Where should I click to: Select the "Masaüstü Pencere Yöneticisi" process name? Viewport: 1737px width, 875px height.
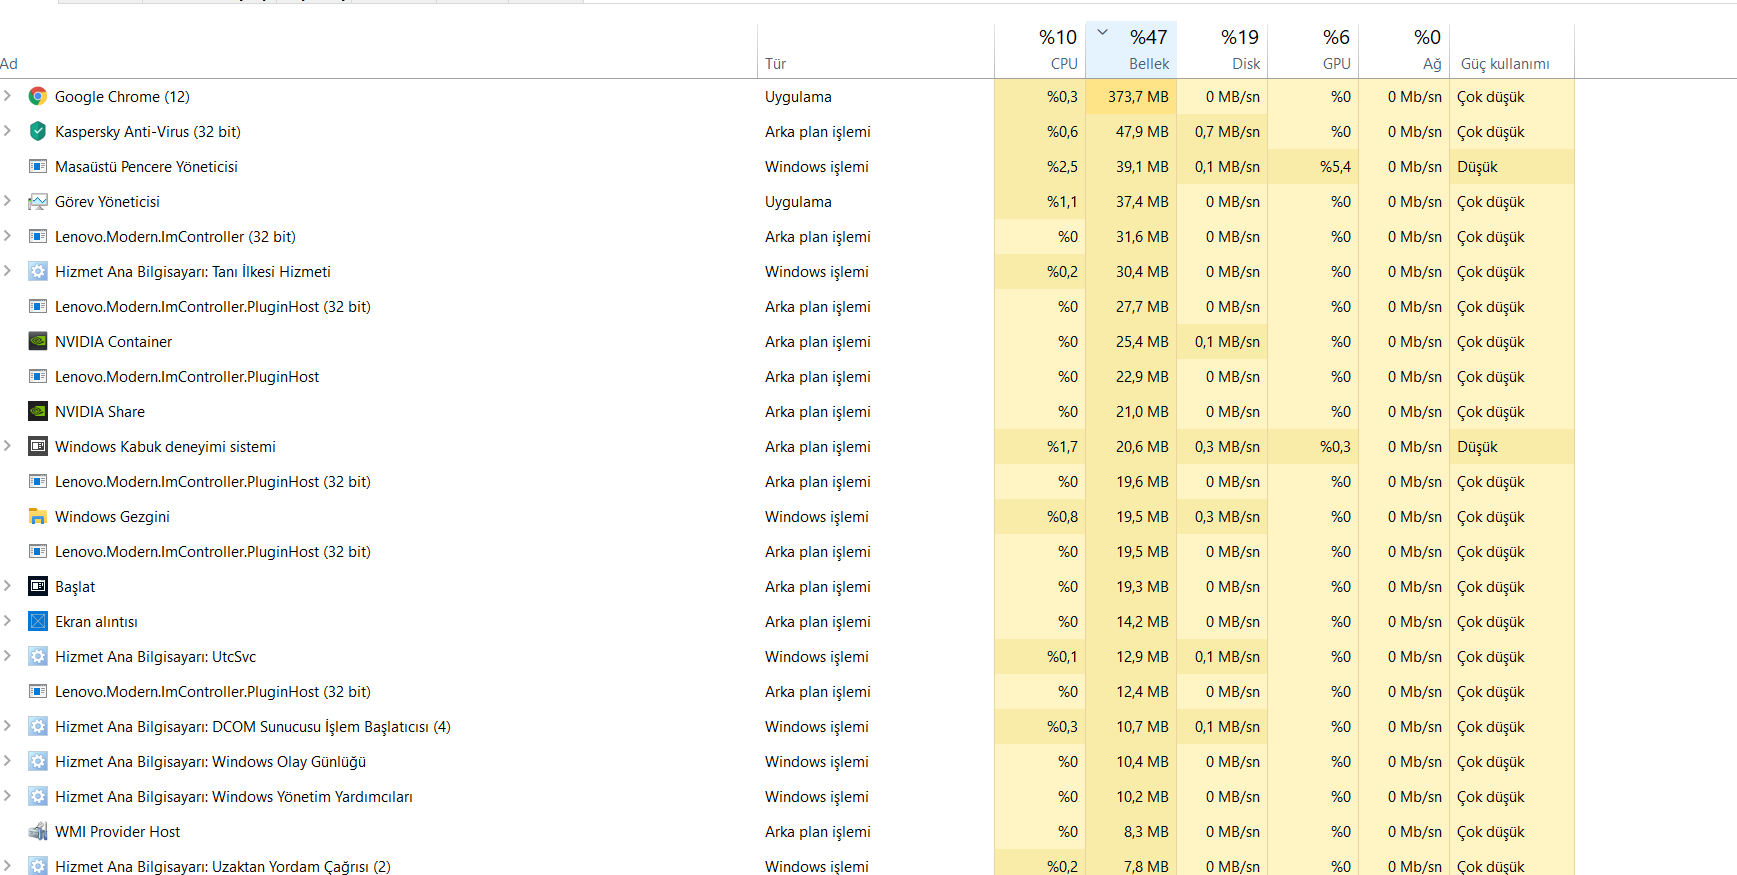click(146, 167)
